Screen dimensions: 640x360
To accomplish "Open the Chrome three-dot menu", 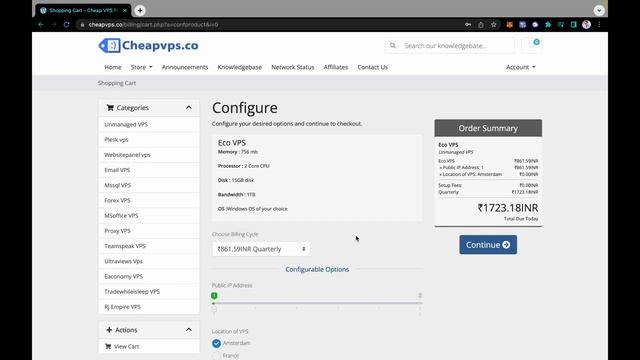I will pos(599,24).
